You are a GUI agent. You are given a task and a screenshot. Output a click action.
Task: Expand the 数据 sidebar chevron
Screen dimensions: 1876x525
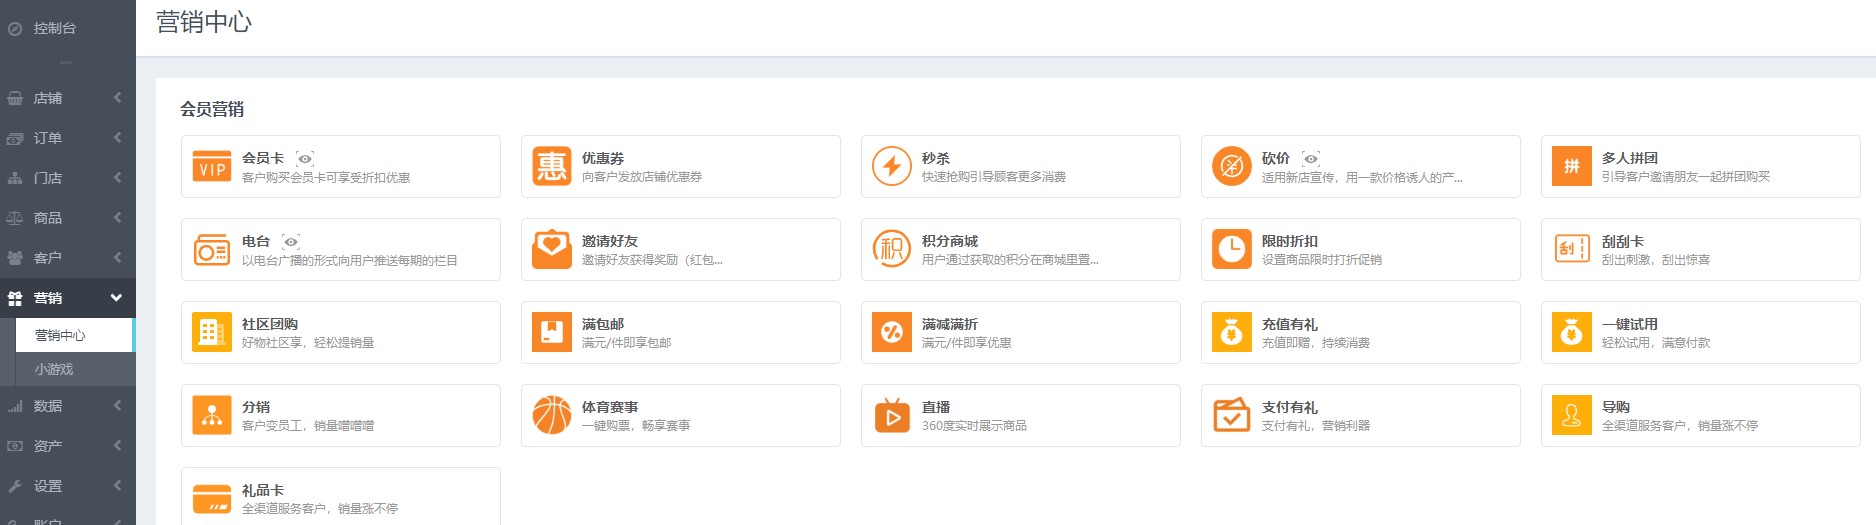tap(118, 406)
